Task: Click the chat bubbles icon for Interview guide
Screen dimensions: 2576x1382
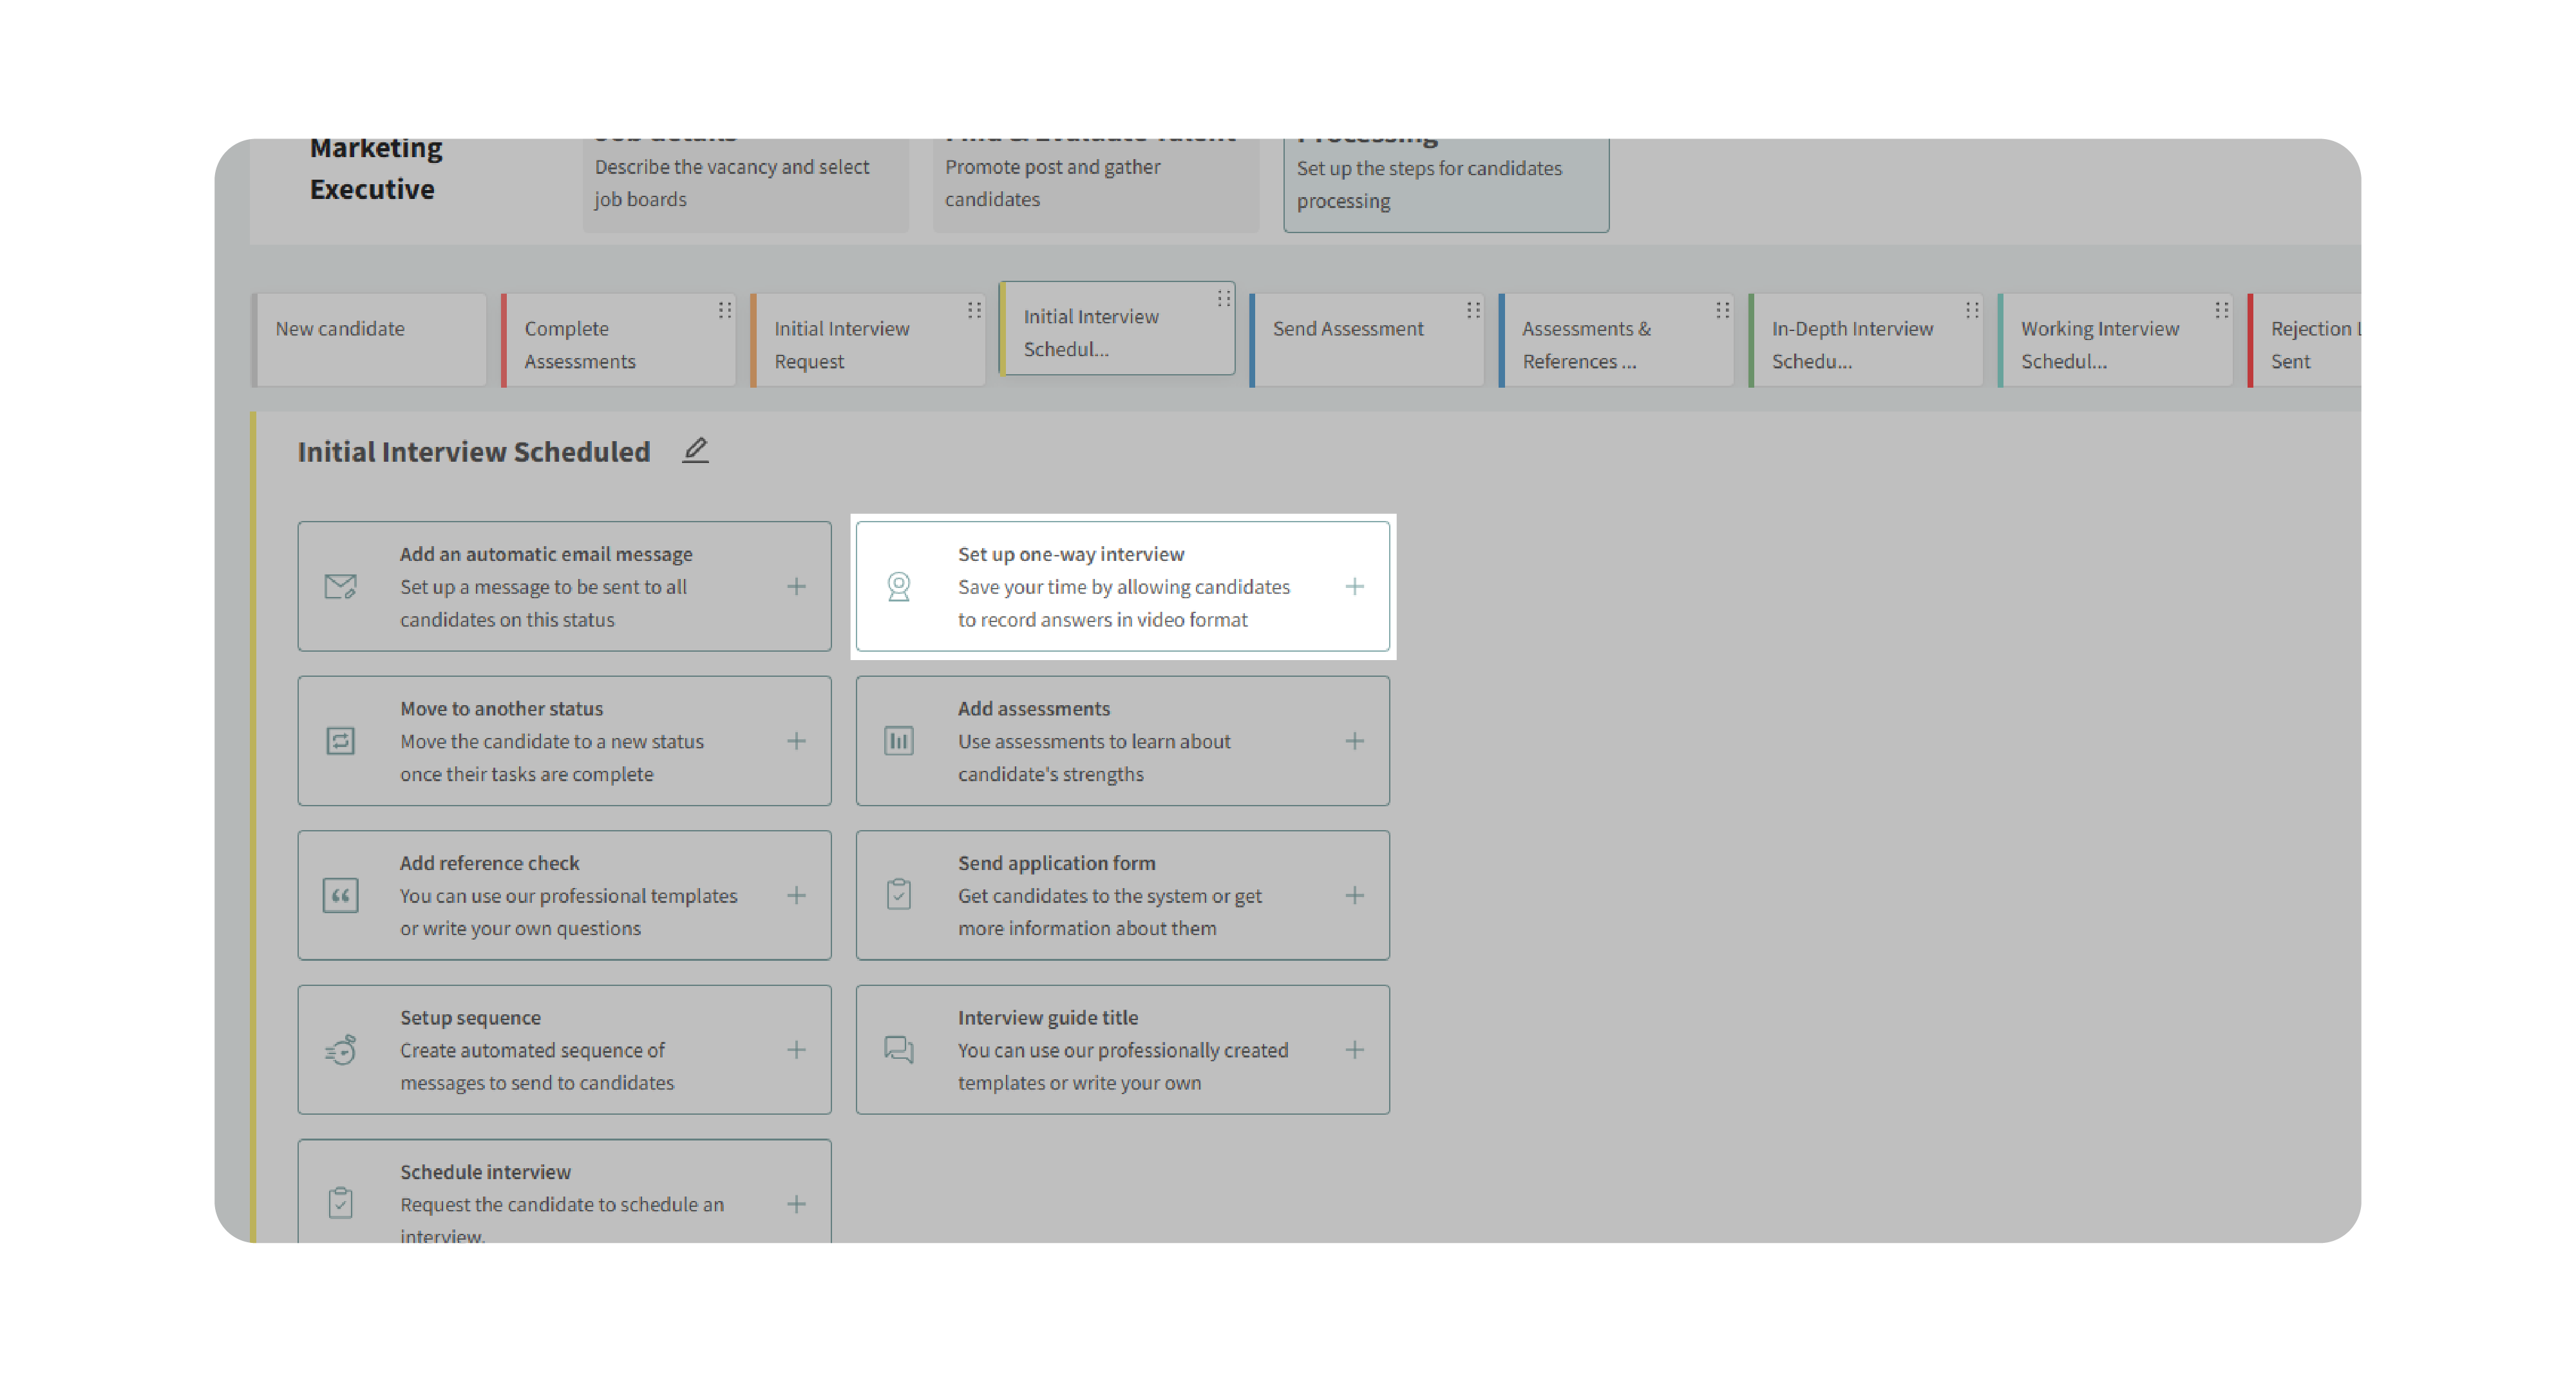Action: [x=898, y=1049]
